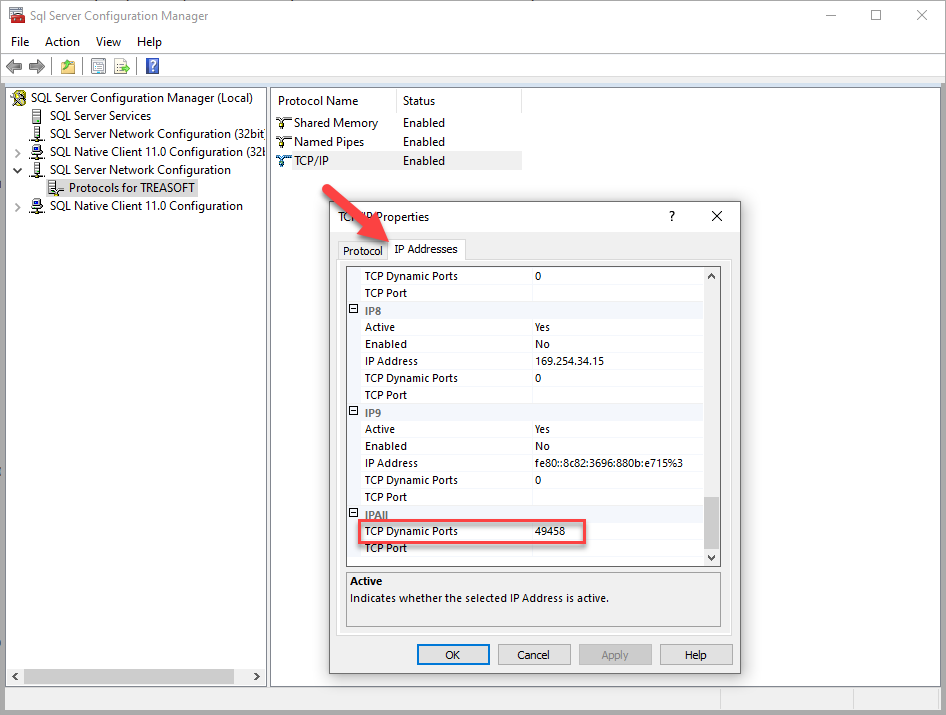Click the properties list scroll-up arrow

[711, 276]
